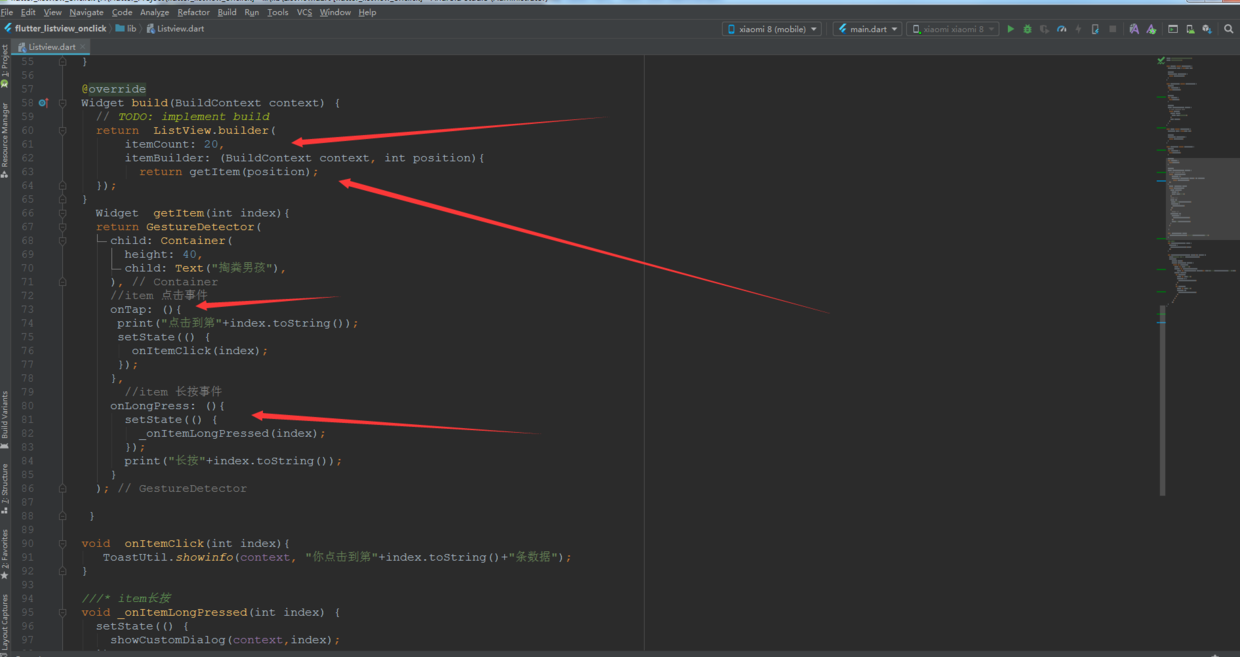
Task: Click on 'onTap:' in the code
Action: point(131,309)
